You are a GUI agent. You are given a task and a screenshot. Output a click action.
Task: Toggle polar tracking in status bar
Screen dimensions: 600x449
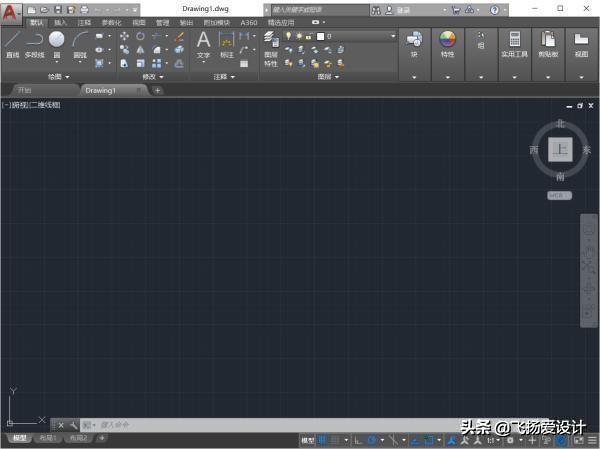coord(372,440)
